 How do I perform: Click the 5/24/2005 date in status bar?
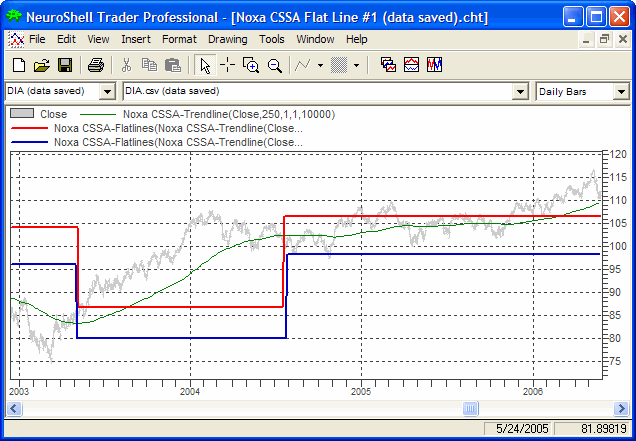point(522,428)
